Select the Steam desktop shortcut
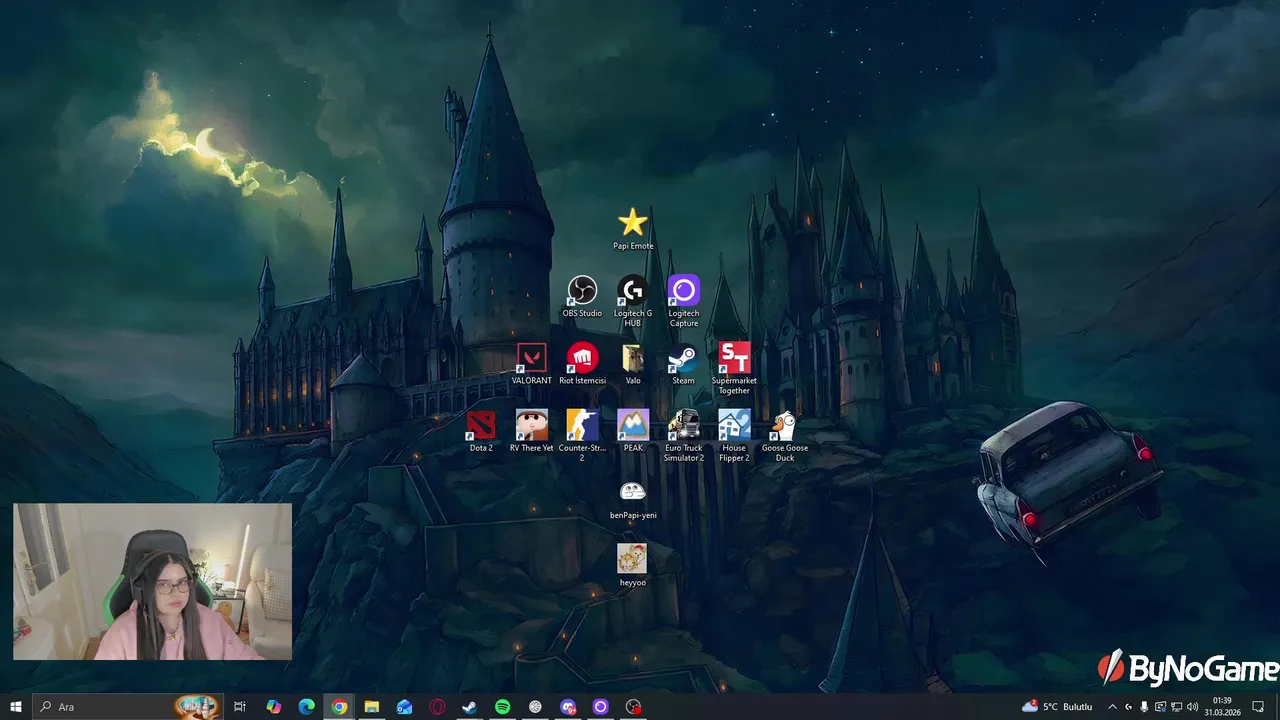This screenshot has width=1280, height=720. (x=683, y=364)
